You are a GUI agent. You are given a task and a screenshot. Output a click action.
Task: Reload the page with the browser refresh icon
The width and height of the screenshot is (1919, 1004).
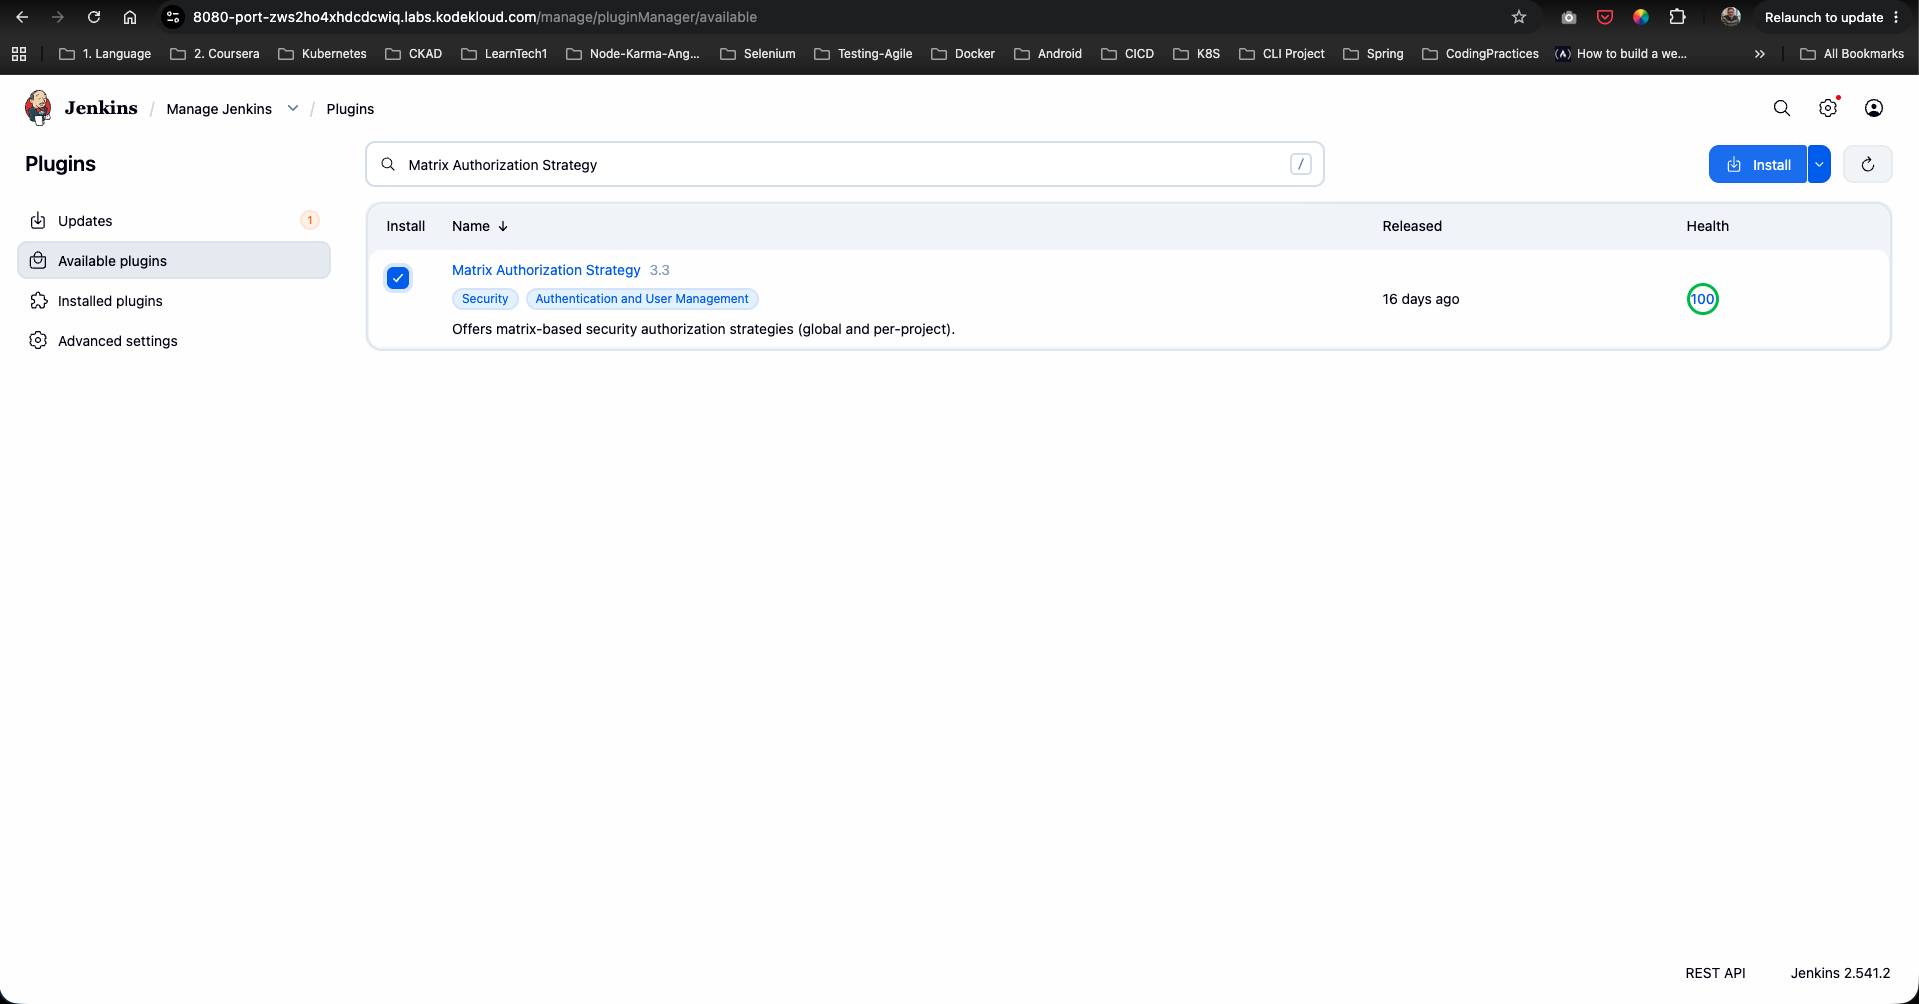(x=94, y=17)
